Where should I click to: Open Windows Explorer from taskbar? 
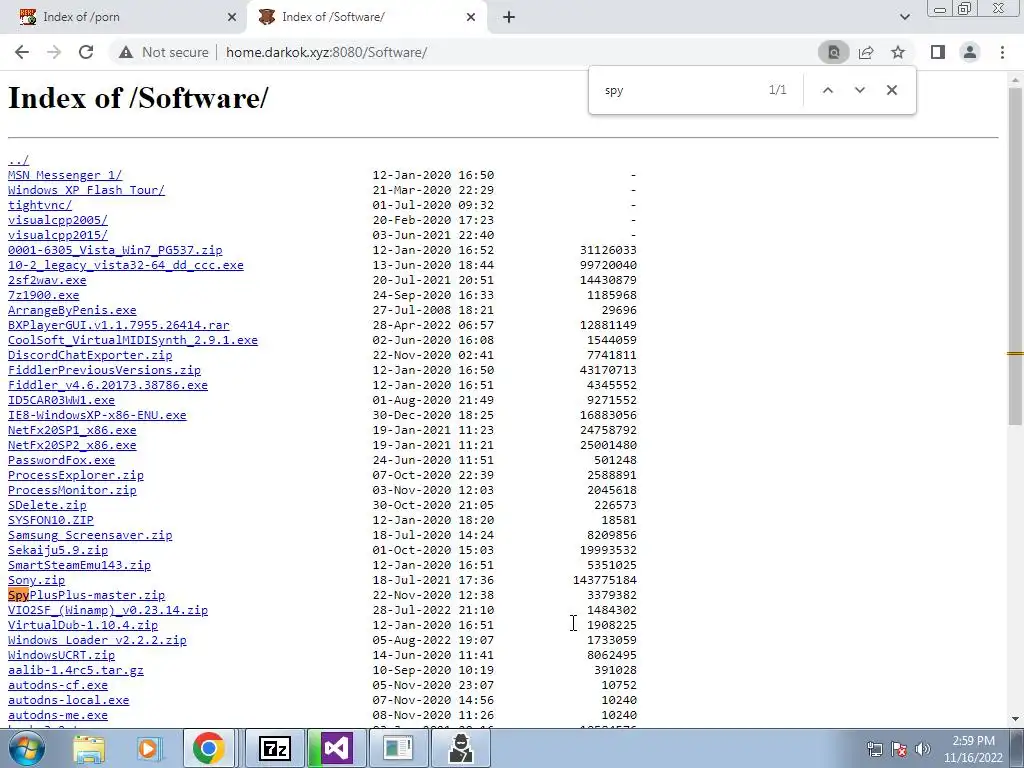[89, 748]
